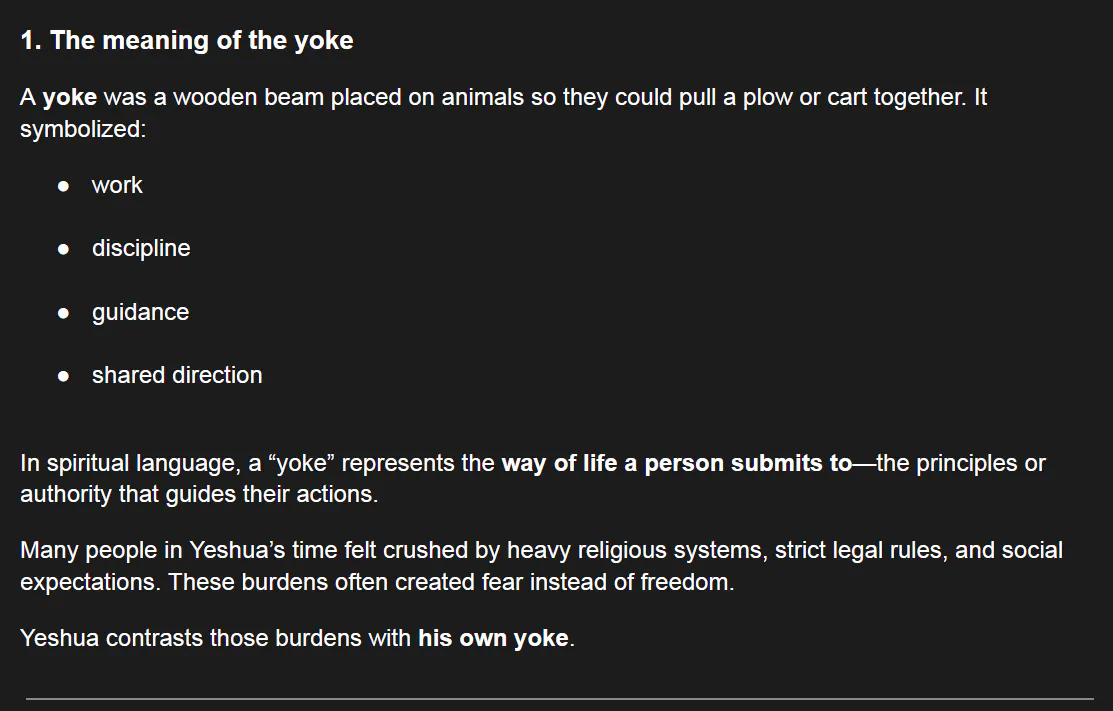Screen dimensions: 1113x711
Task: Click the bullet dot beside "guidance"
Action: 64,313
